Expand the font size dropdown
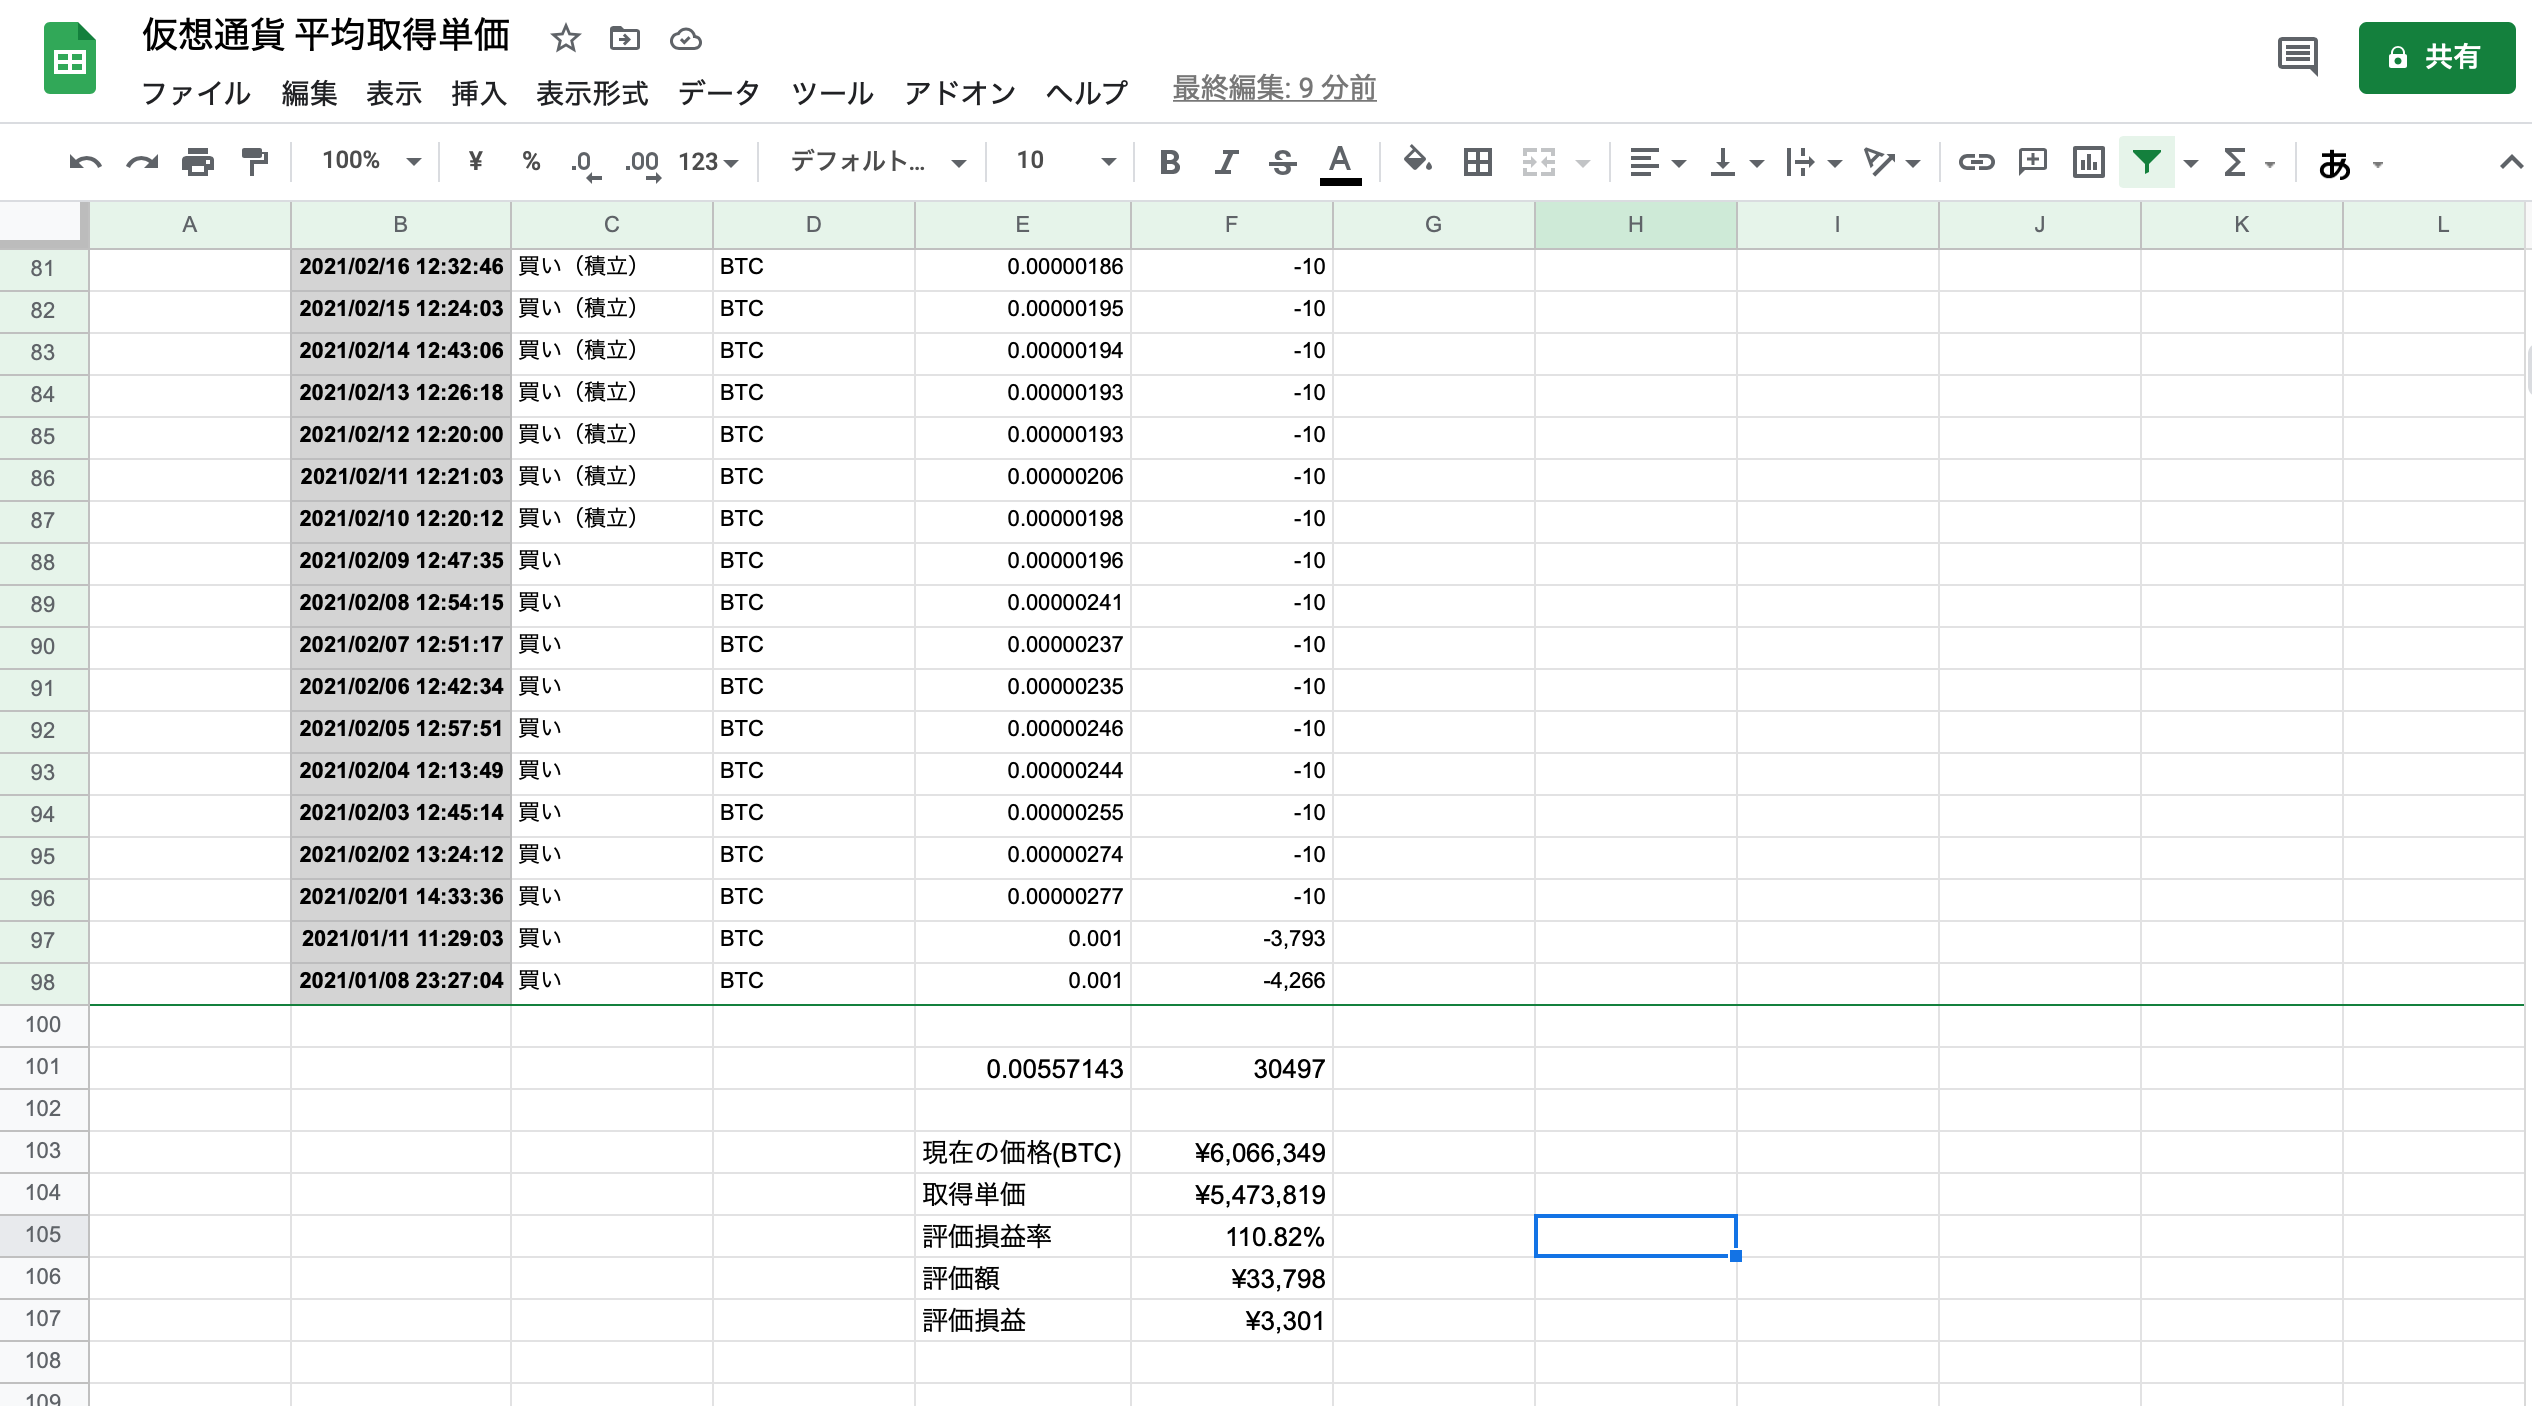 1105,161
